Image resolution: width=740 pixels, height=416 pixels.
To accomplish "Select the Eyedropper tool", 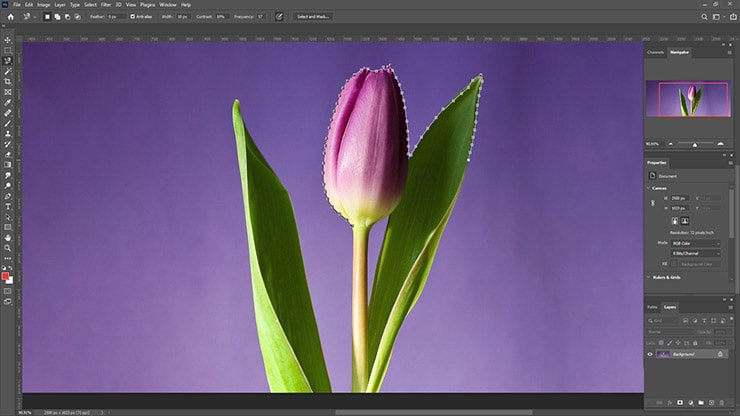I will [x=8, y=102].
